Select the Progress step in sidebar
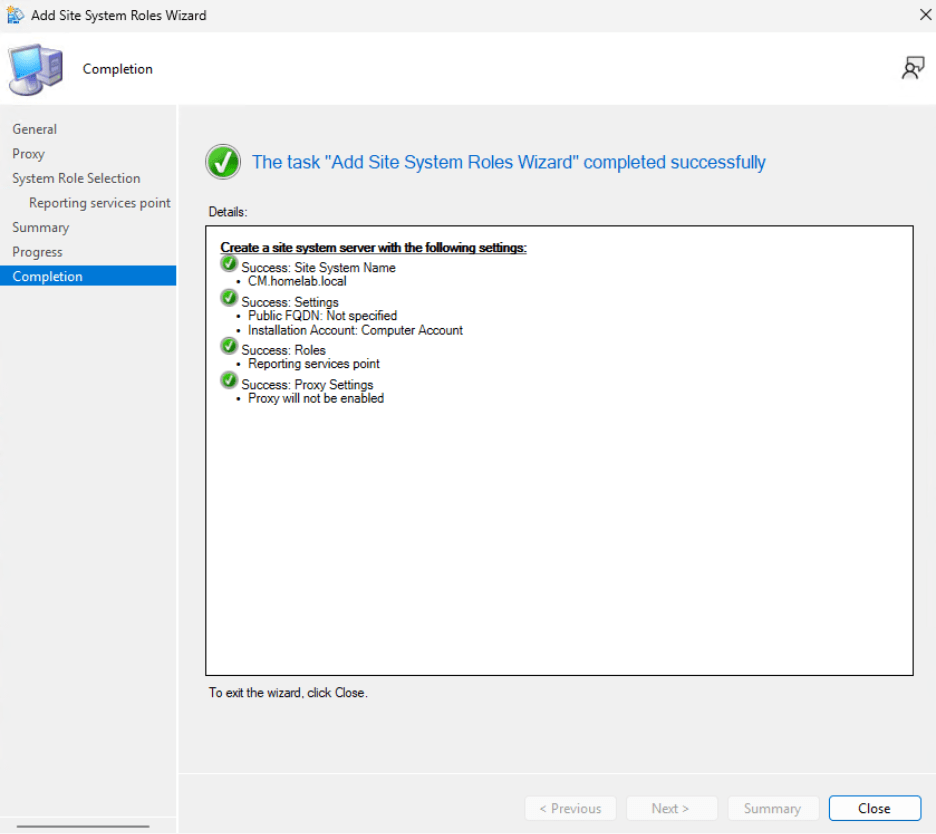 click(x=38, y=252)
